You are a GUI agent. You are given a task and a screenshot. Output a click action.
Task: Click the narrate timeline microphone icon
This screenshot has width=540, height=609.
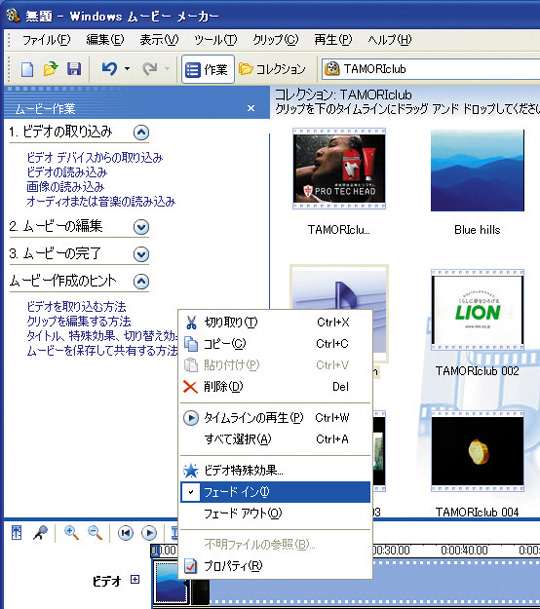tap(40, 532)
